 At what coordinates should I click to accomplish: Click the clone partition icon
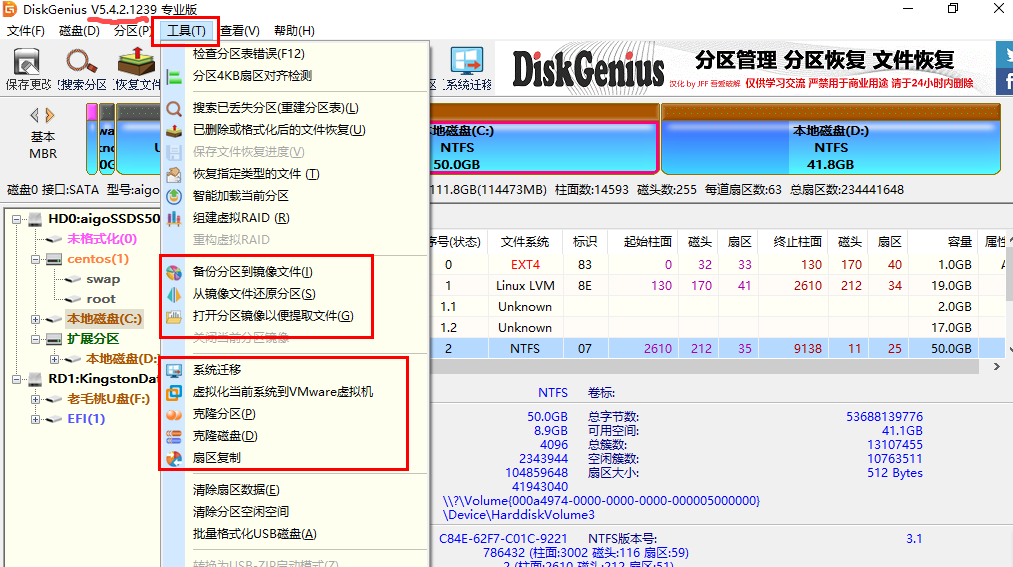[x=174, y=415]
